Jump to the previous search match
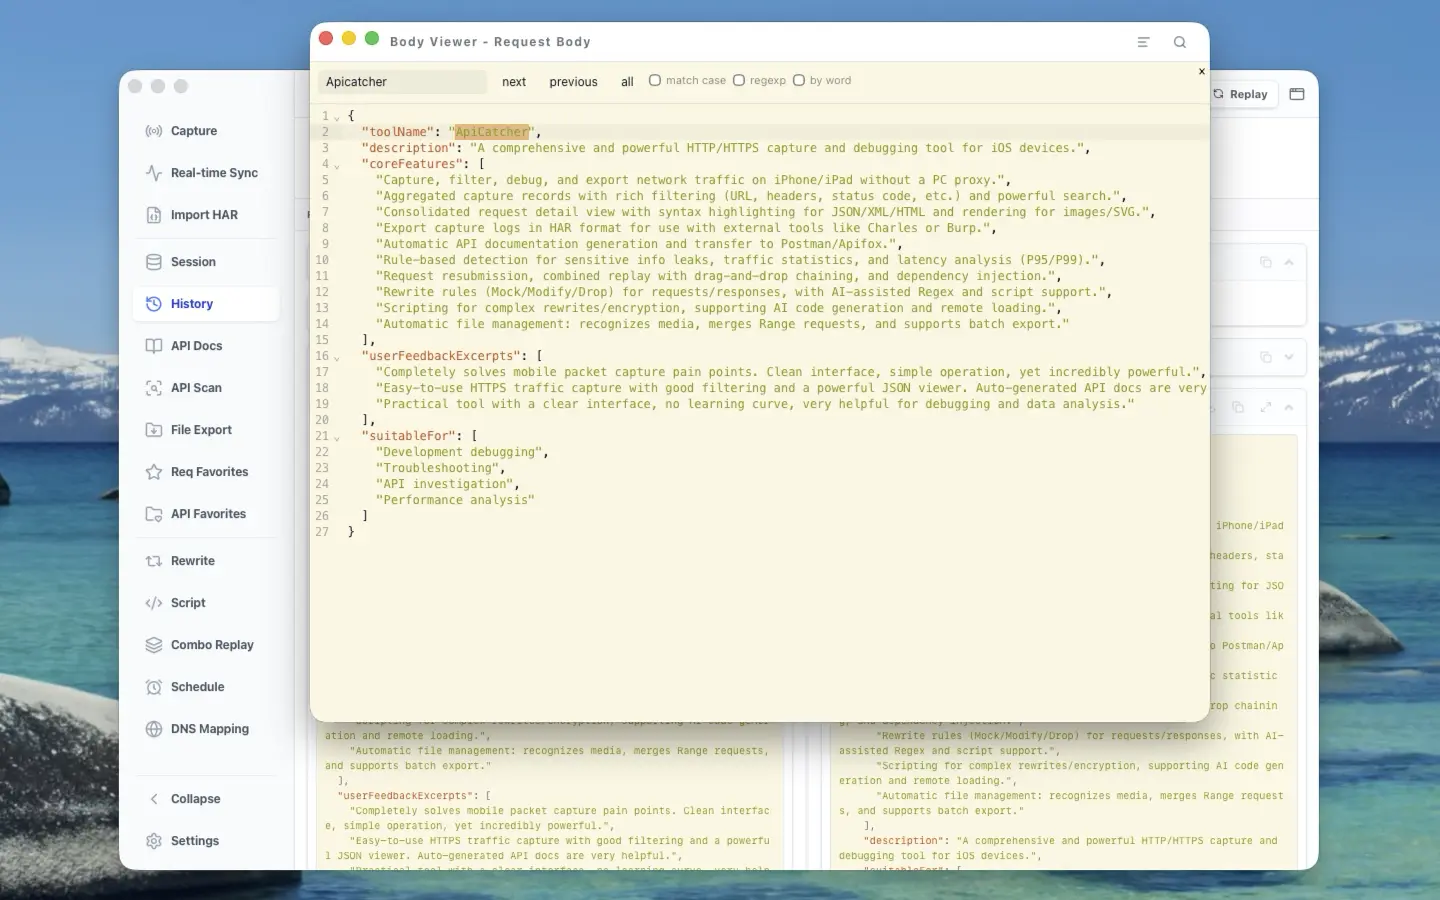 pos(573,82)
